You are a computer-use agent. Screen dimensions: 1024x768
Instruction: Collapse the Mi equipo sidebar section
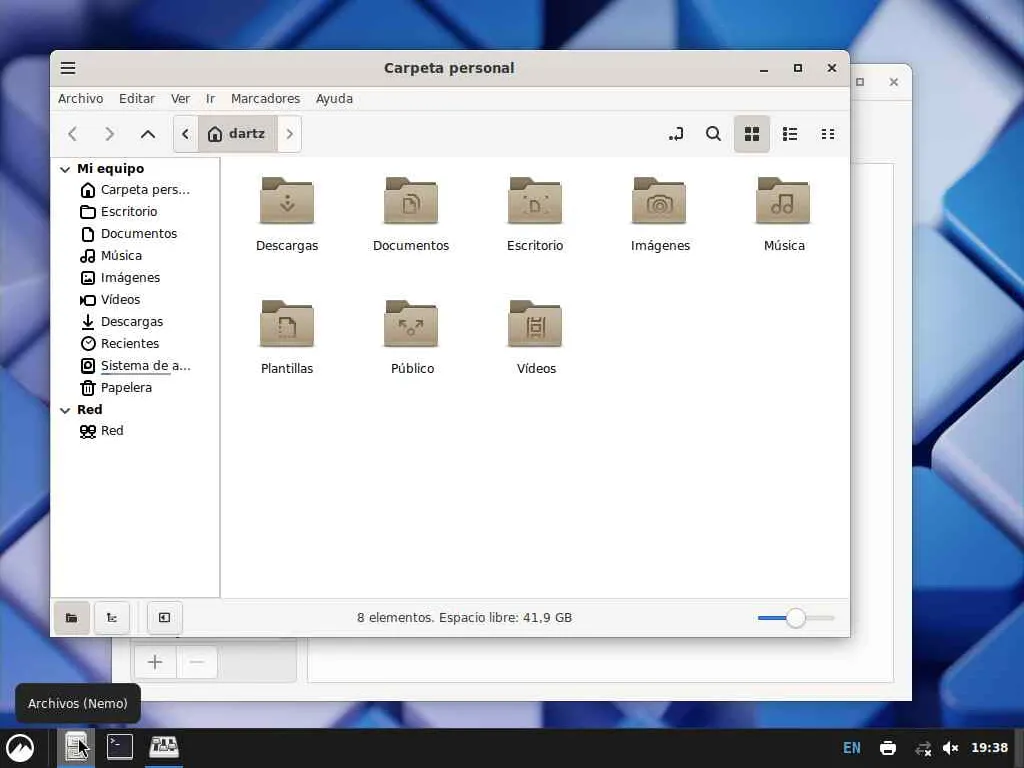[65, 169]
